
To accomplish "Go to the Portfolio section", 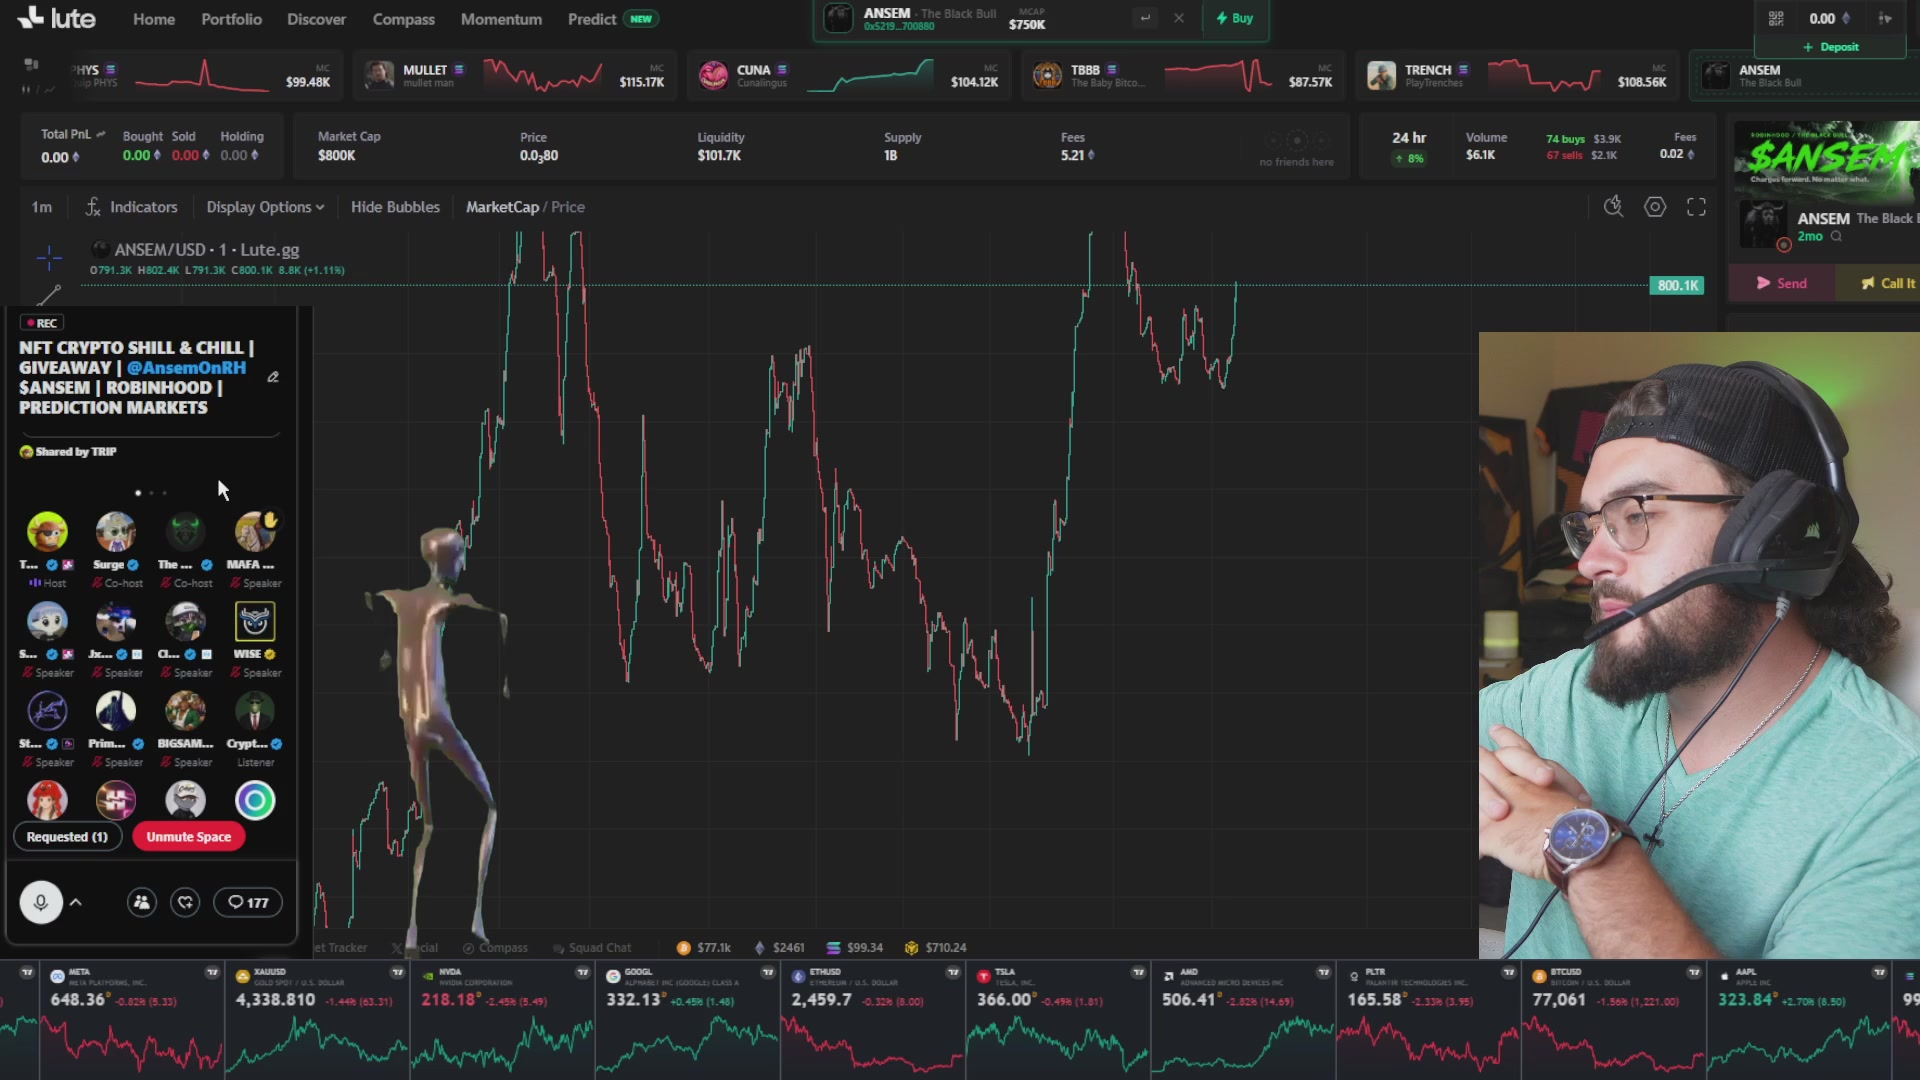I will point(231,19).
